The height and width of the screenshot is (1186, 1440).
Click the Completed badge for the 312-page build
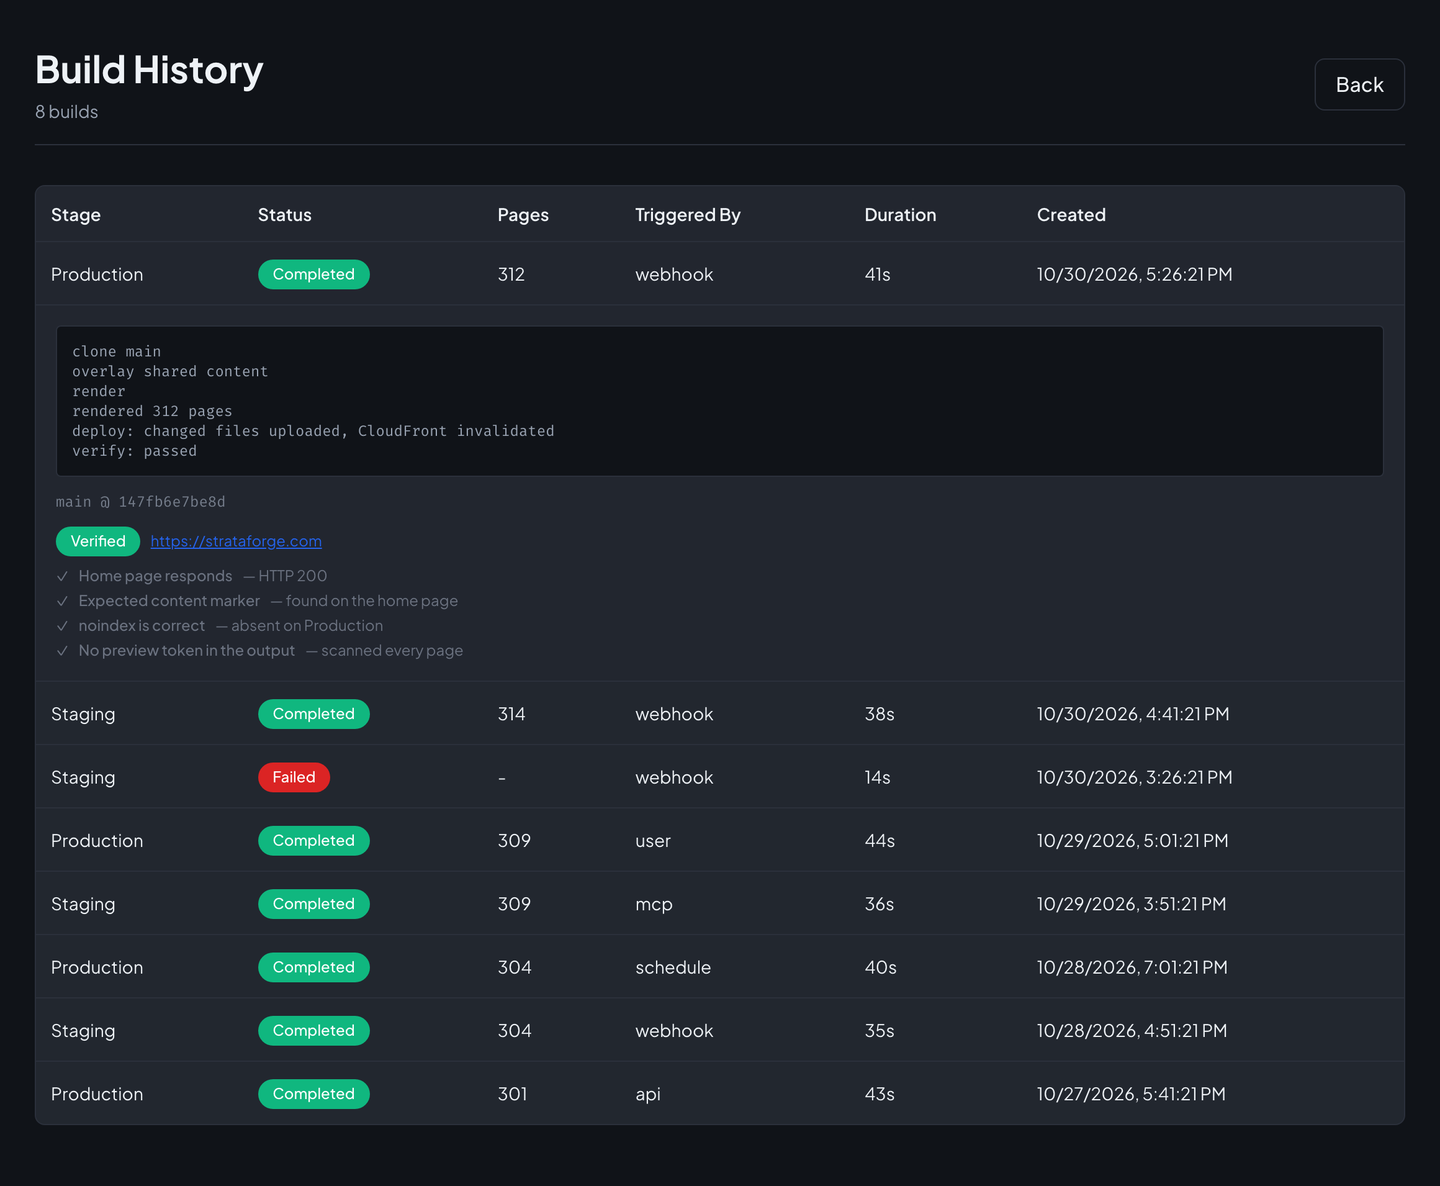pos(314,274)
